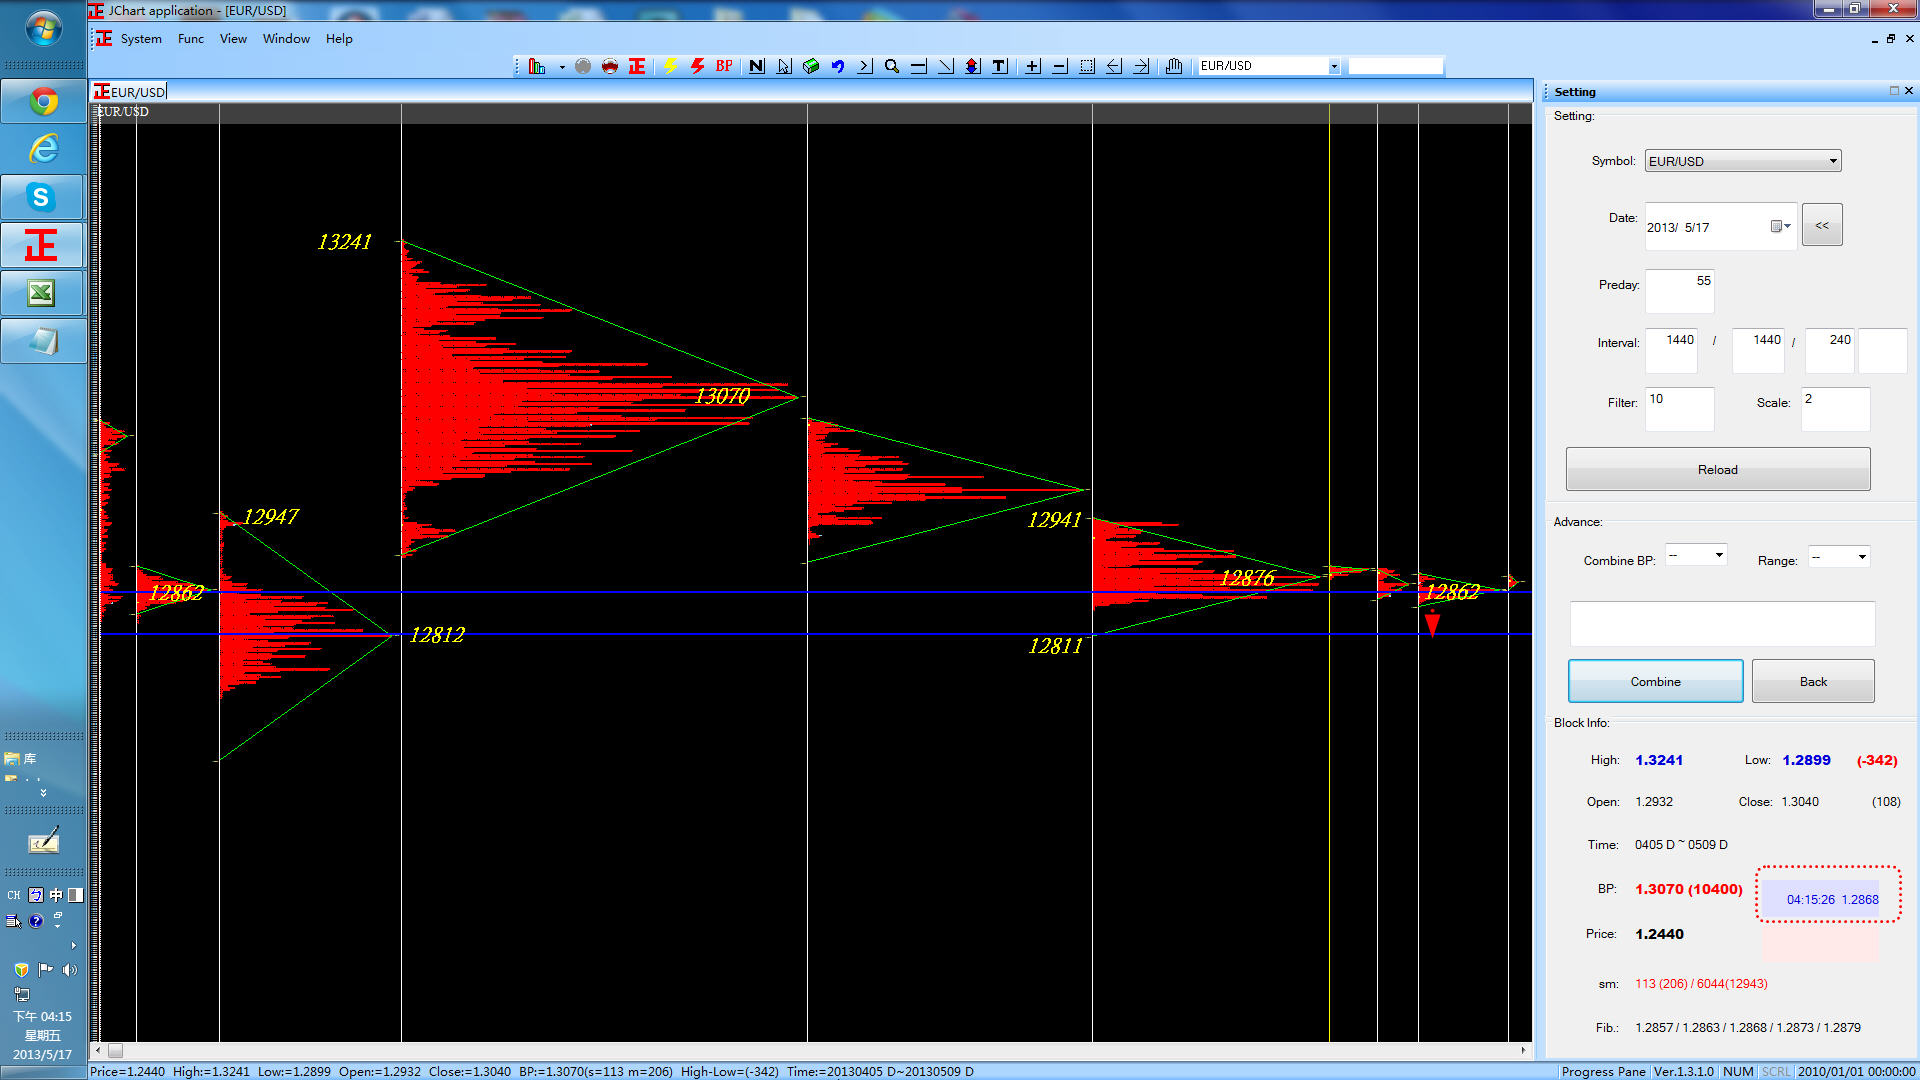1920x1080 pixels.
Task: Open the Func menu
Action: [x=191, y=39]
